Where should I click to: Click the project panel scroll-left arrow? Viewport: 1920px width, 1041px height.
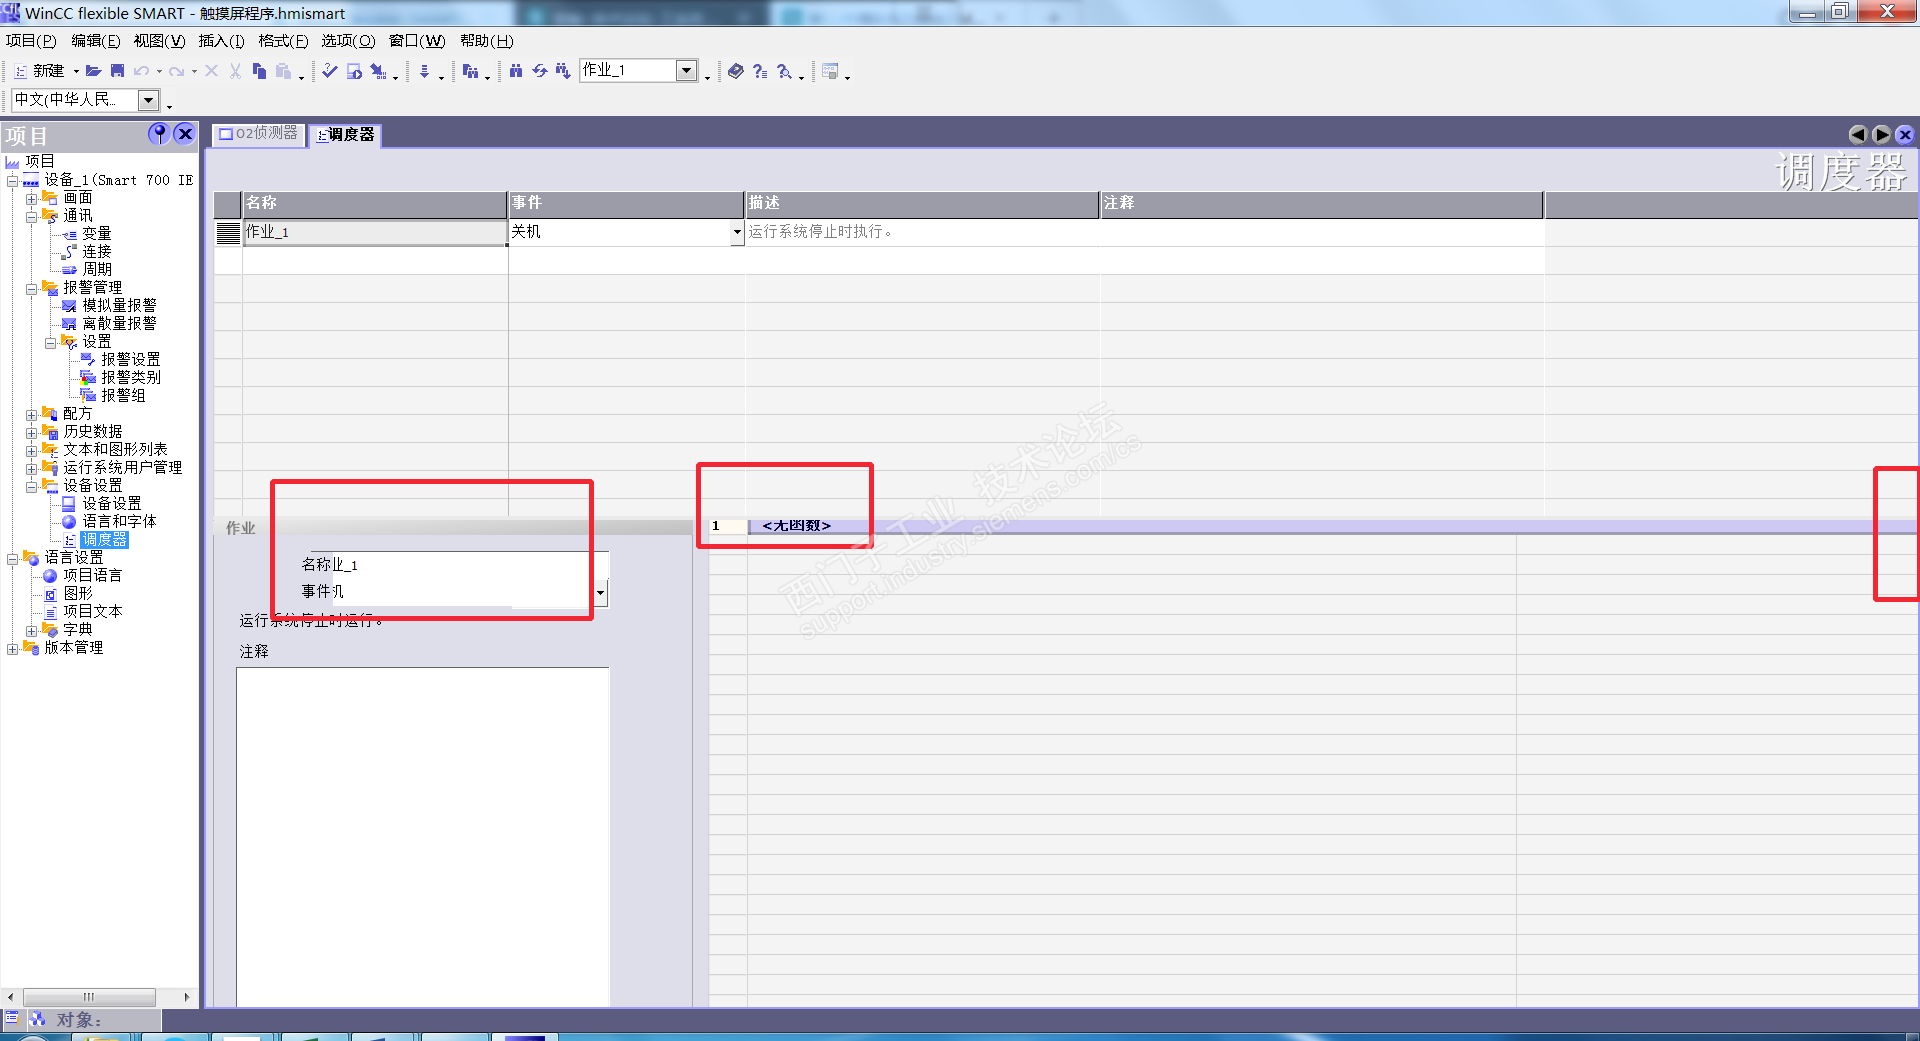(x=10, y=997)
